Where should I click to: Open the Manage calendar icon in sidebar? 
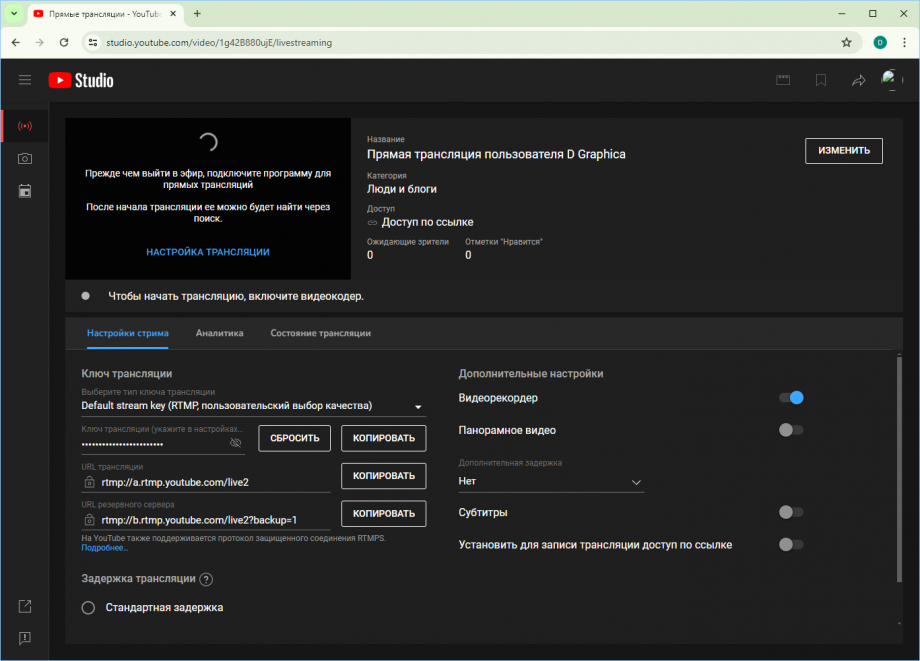pyautogui.click(x=25, y=191)
